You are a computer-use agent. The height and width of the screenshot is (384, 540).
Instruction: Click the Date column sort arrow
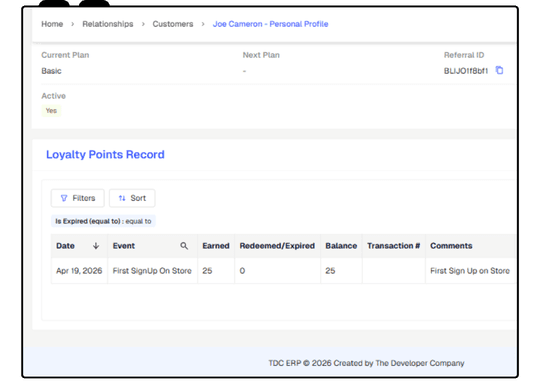click(96, 246)
